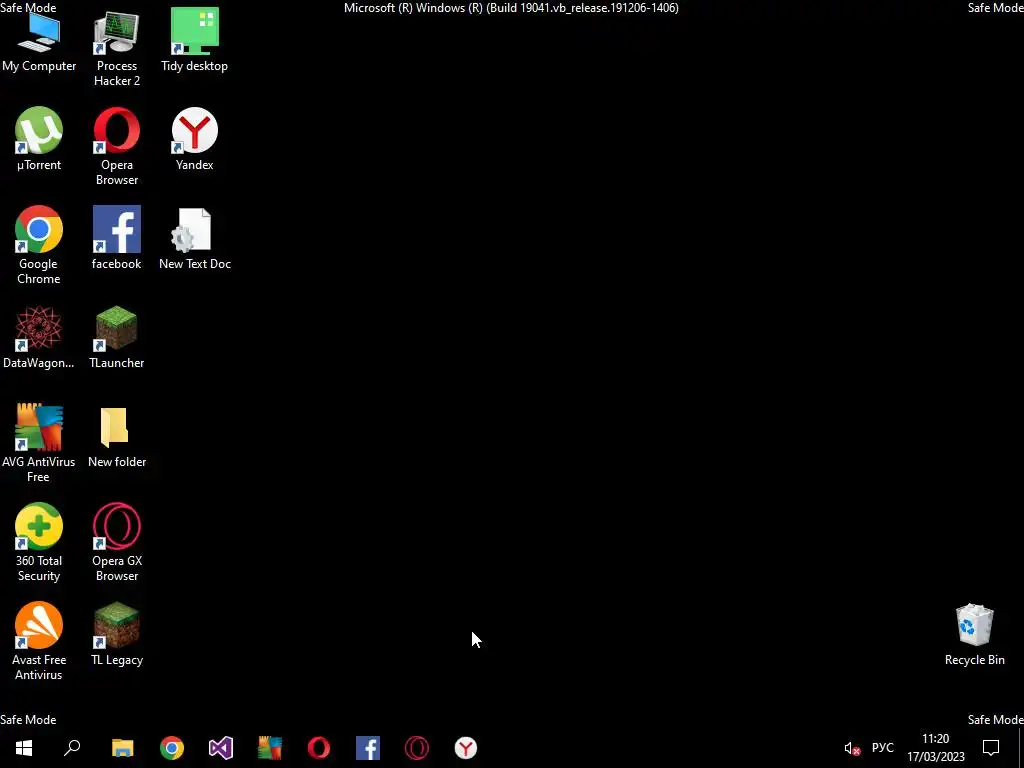Switch the РУС input language indicator

tap(882, 748)
